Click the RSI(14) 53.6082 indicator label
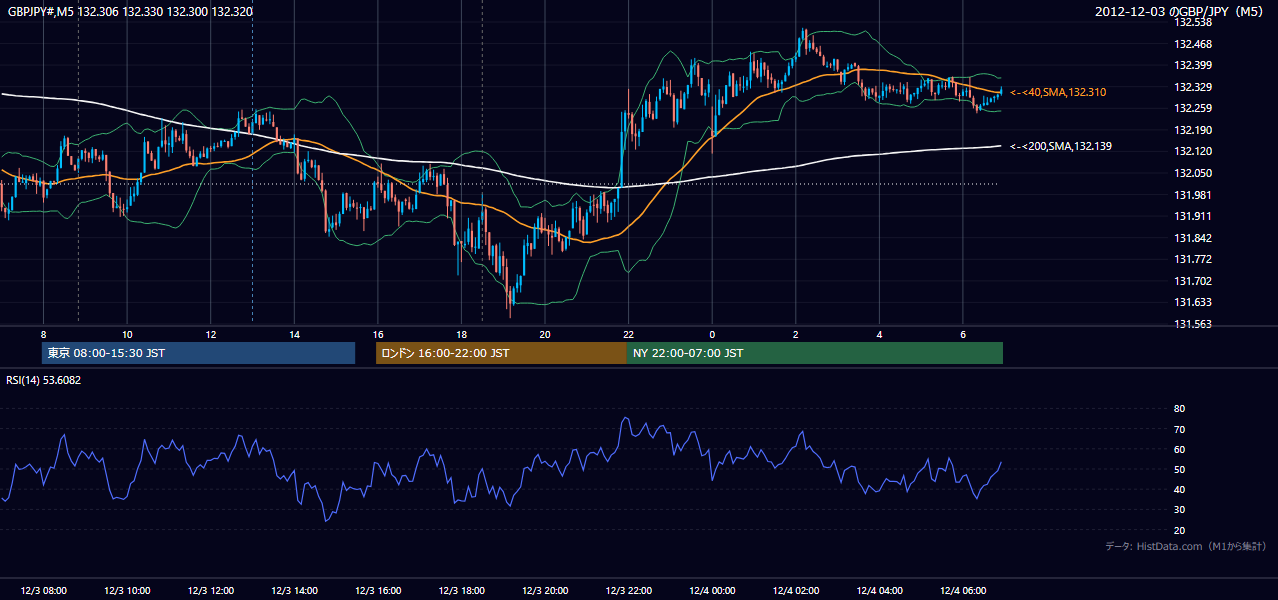 click(x=43, y=380)
